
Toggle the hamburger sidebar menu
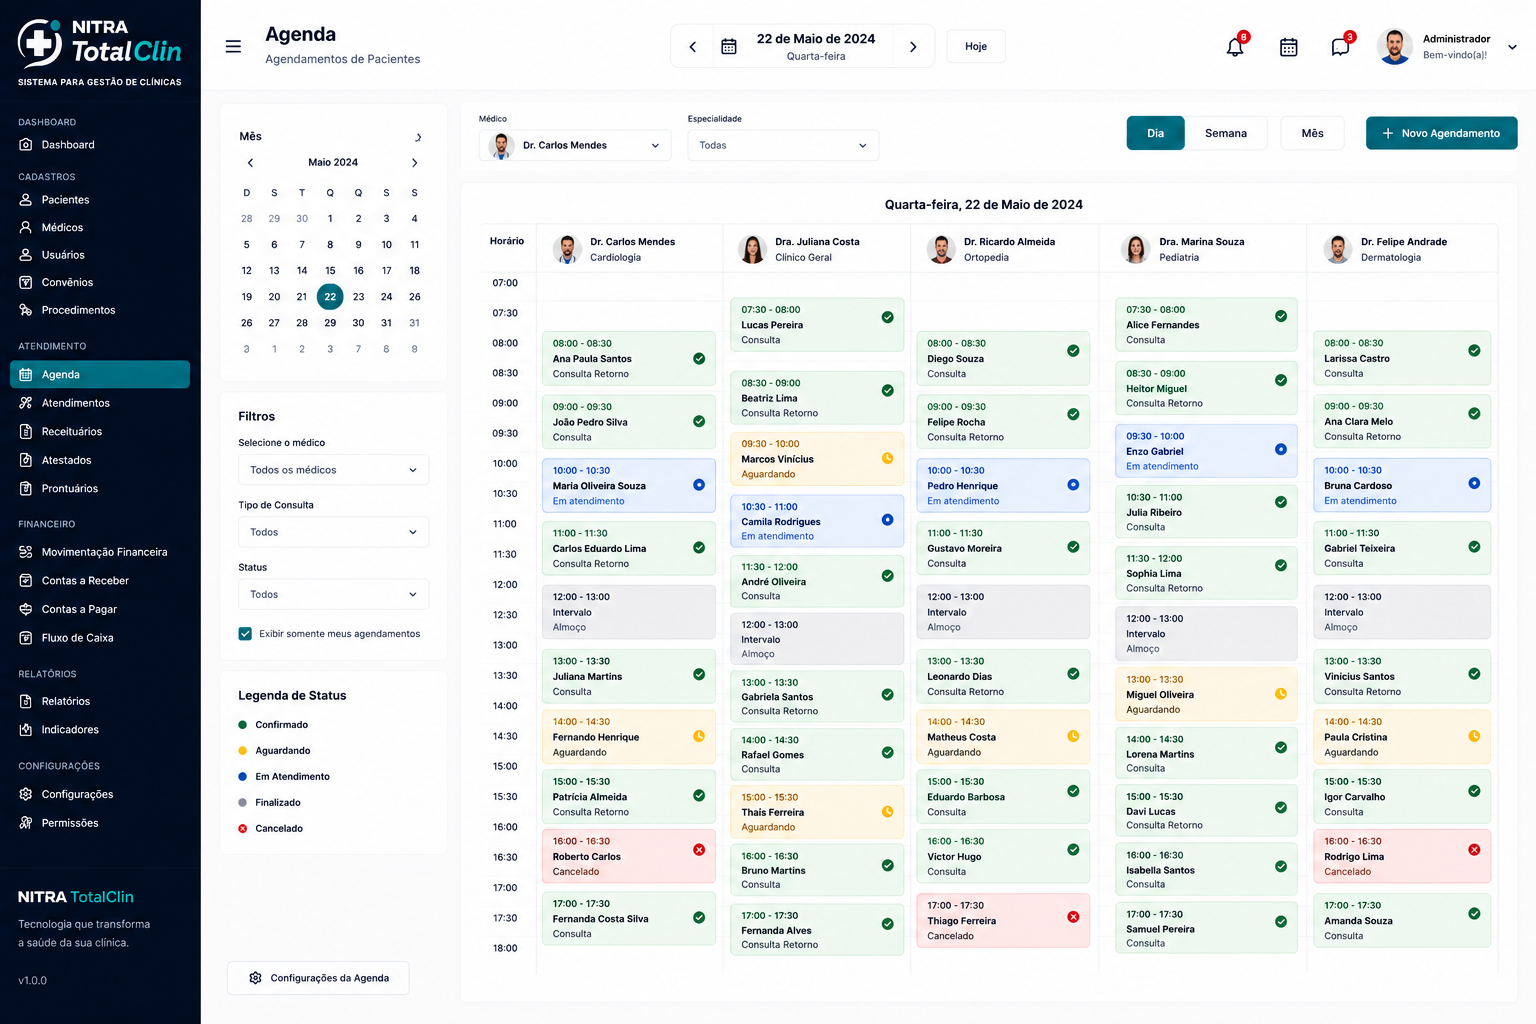tap(233, 46)
